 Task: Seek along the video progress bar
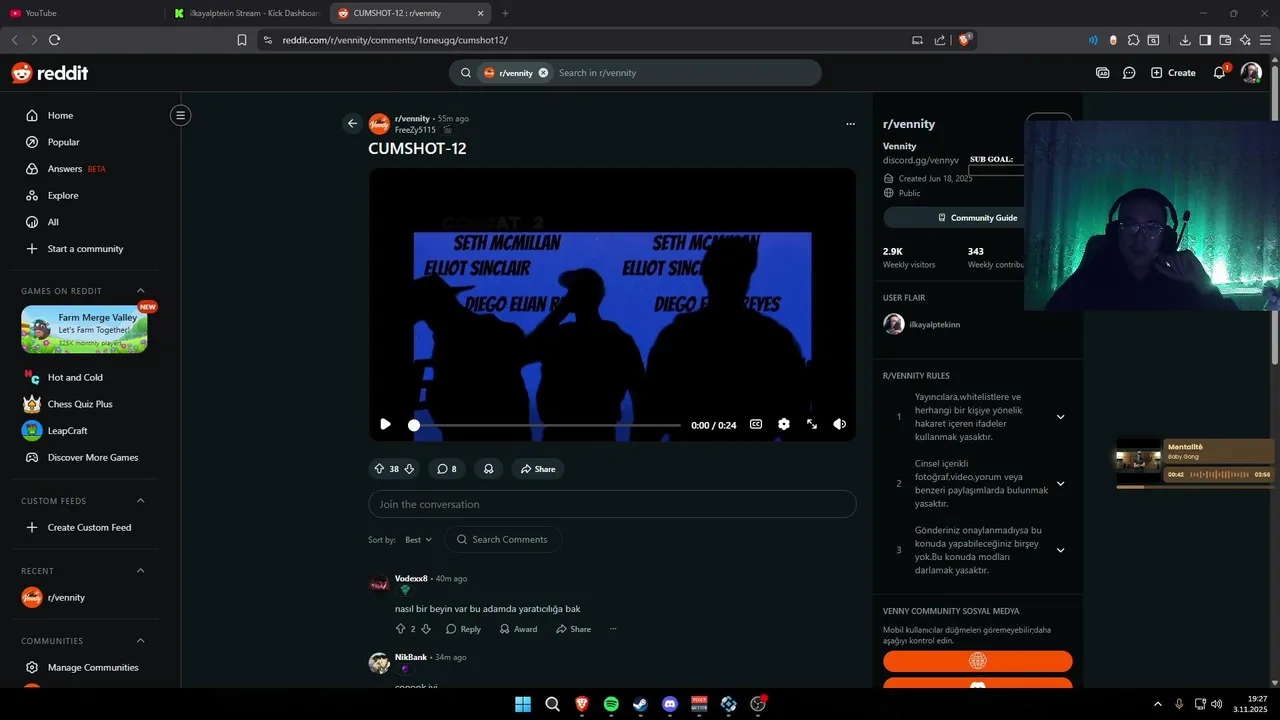(x=545, y=425)
